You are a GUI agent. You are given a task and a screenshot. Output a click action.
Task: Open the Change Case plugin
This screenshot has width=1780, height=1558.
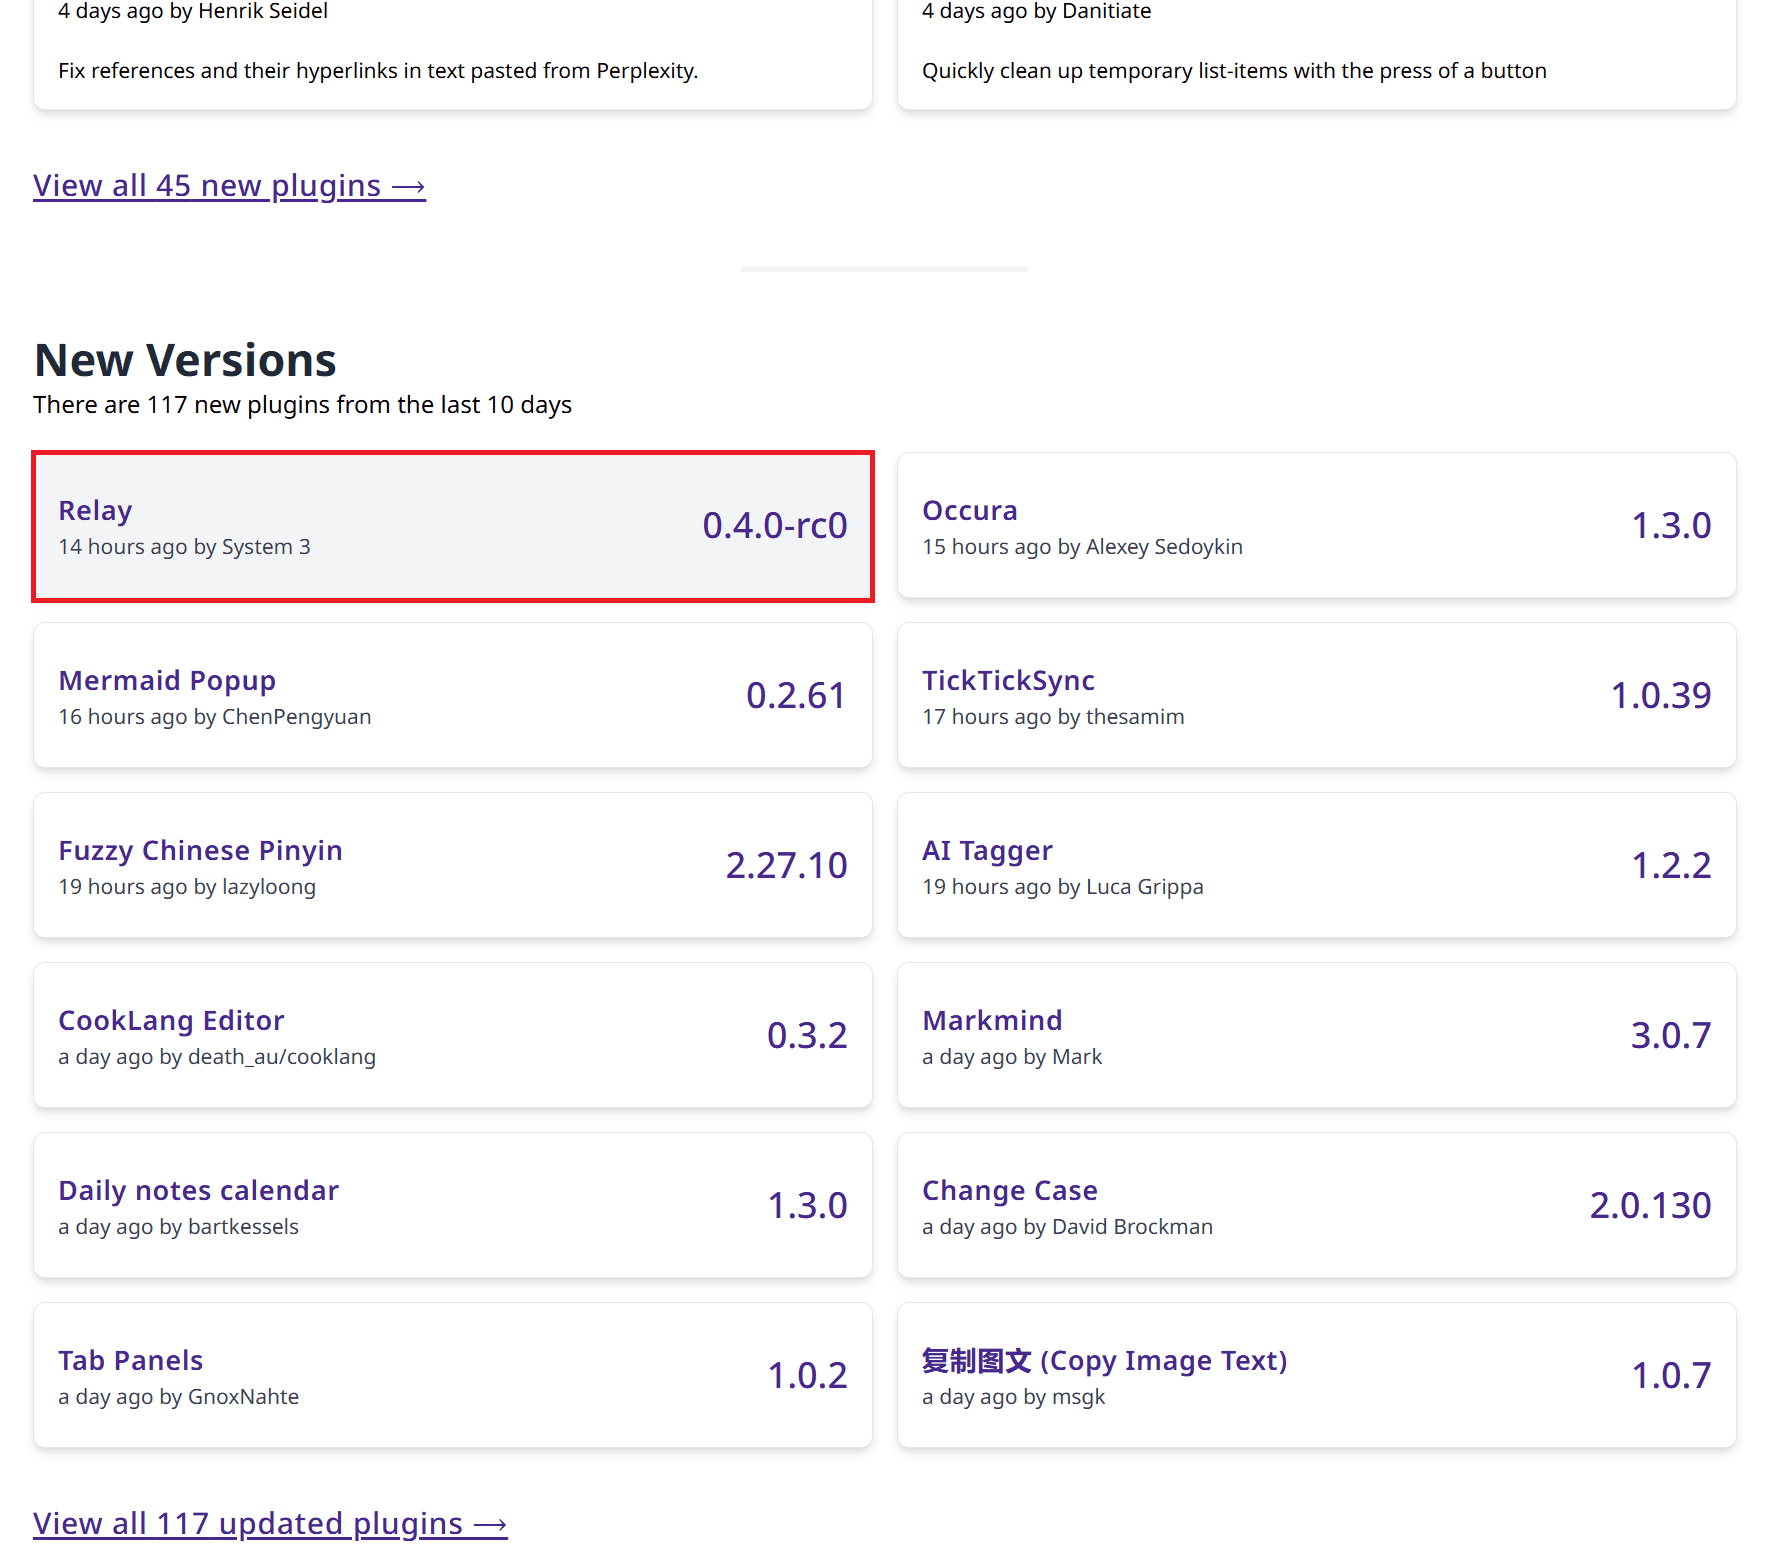point(1009,1190)
